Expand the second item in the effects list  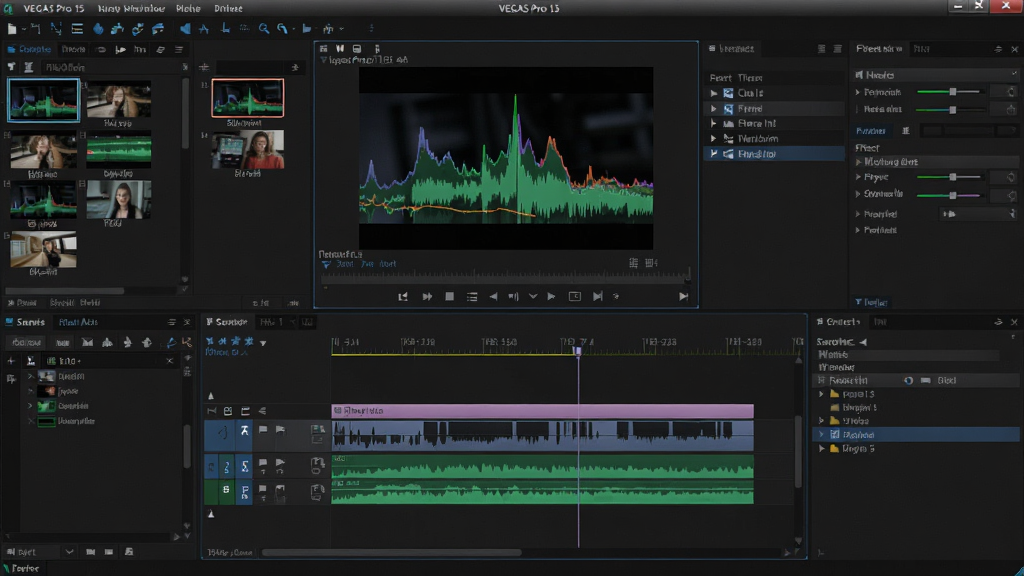coord(714,108)
